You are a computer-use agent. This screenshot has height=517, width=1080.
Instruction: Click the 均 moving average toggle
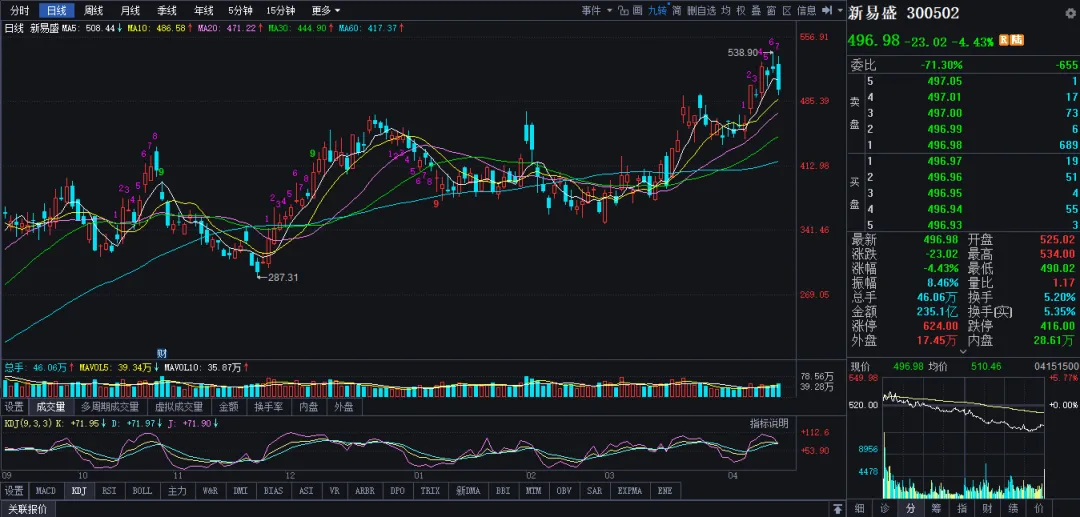(x=726, y=10)
